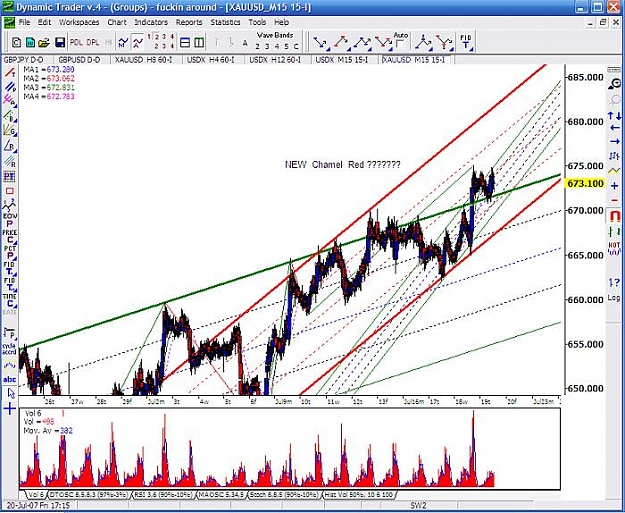Select the parallel lines tool
The width and height of the screenshot is (625, 513).
(x=10, y=87)
